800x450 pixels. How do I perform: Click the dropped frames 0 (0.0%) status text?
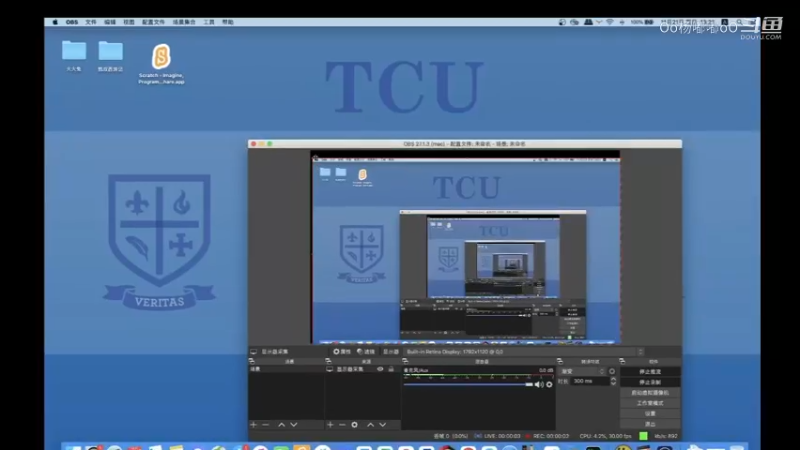coord(451,436)
